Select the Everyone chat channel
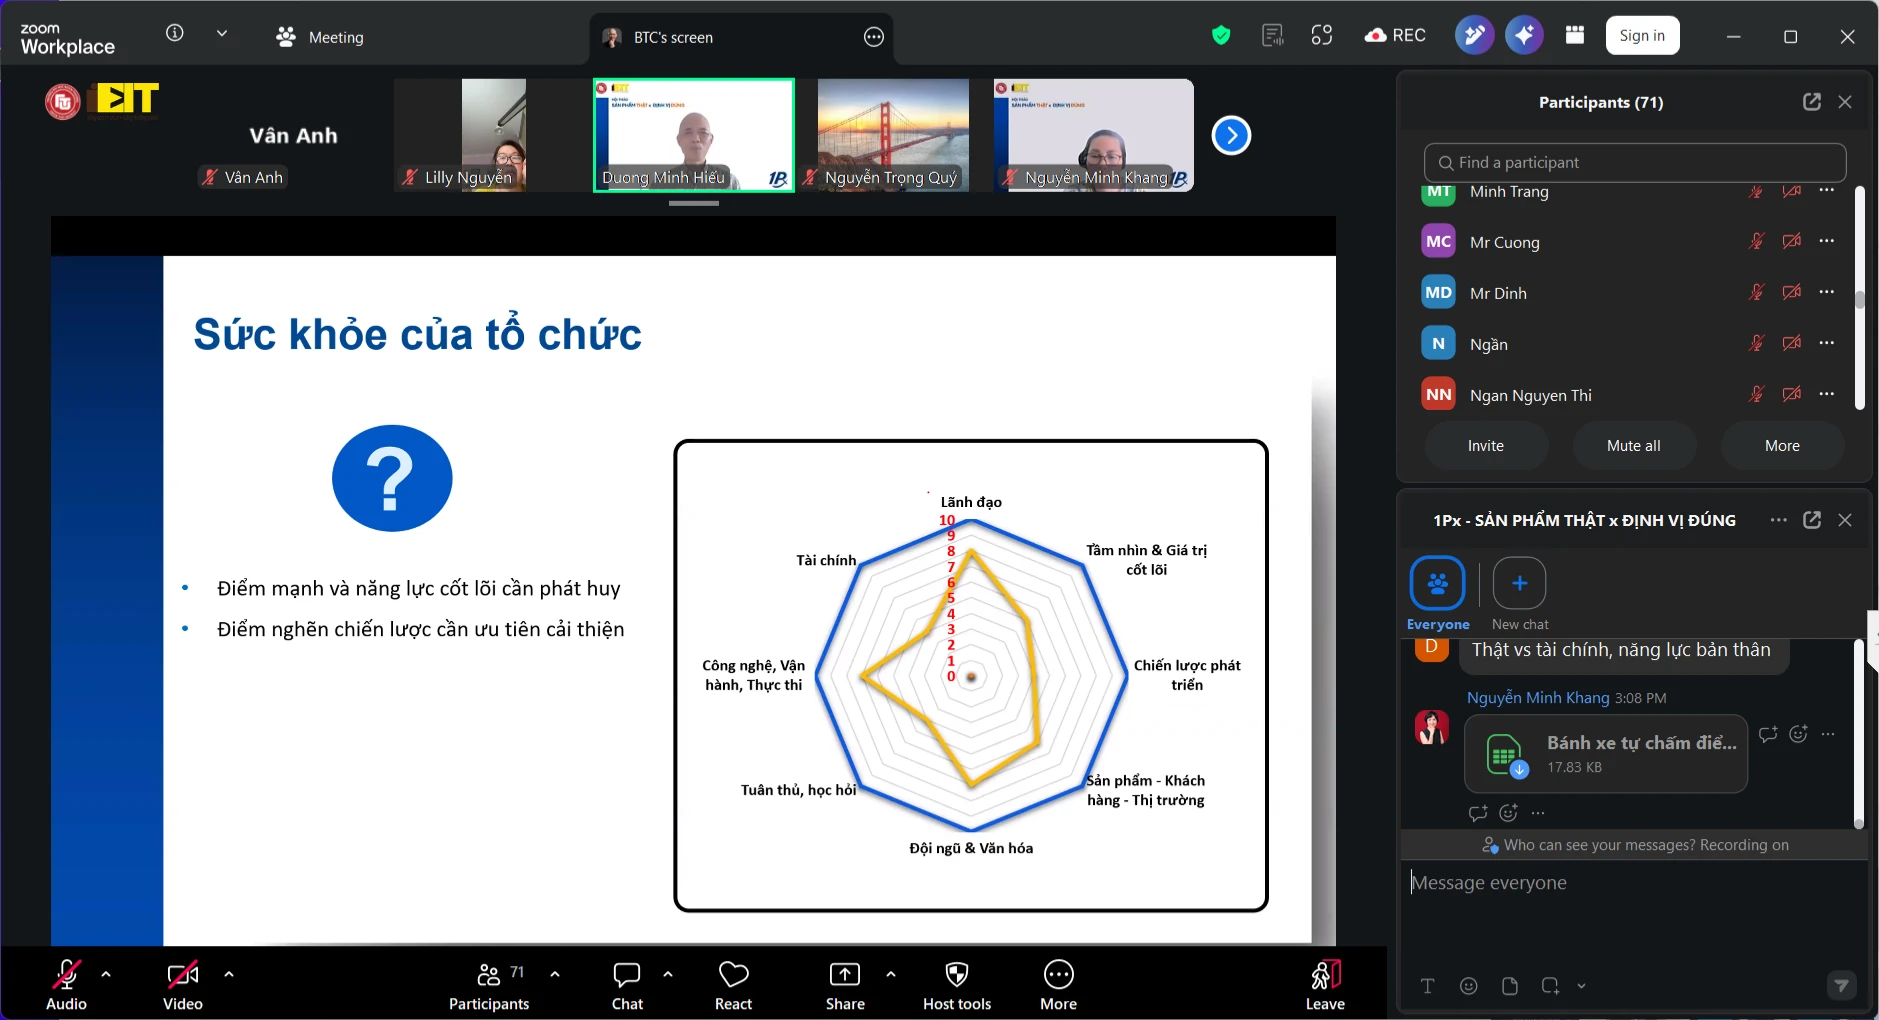The image size is (1879, 1020). pyautogui.click(x=1438, y=595)
